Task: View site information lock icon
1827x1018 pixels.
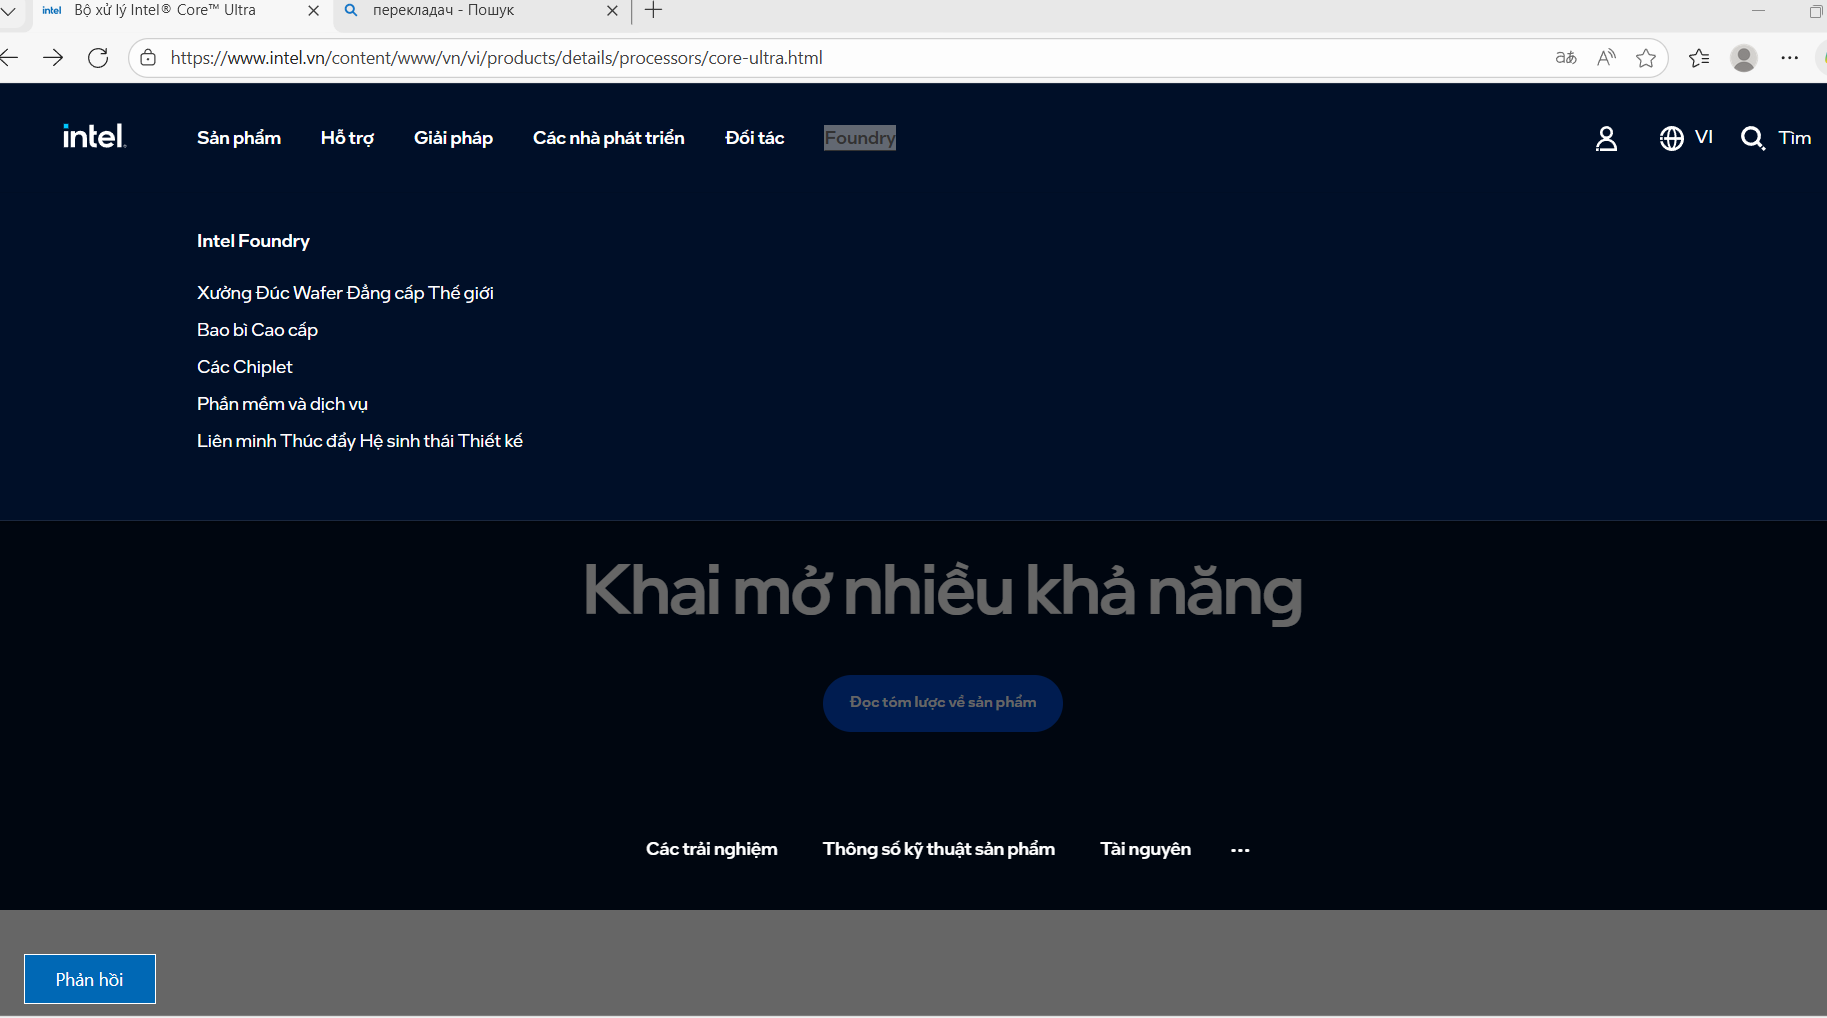Action: point(148,58)
